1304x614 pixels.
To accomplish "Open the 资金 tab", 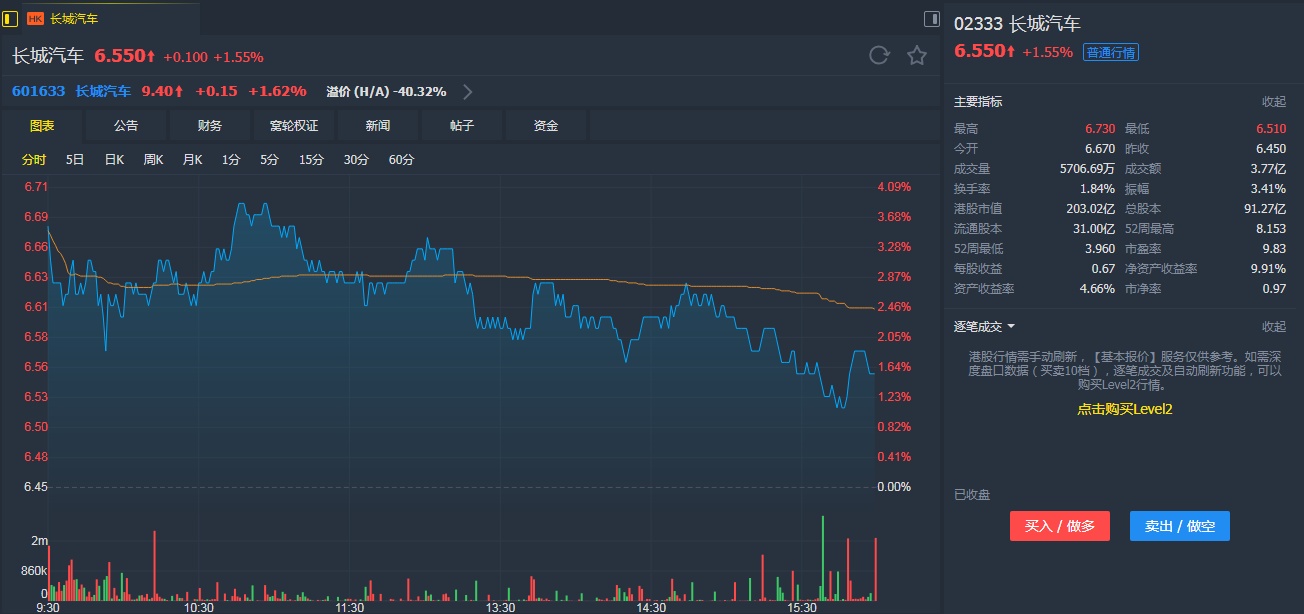I will tap(546, 126).
